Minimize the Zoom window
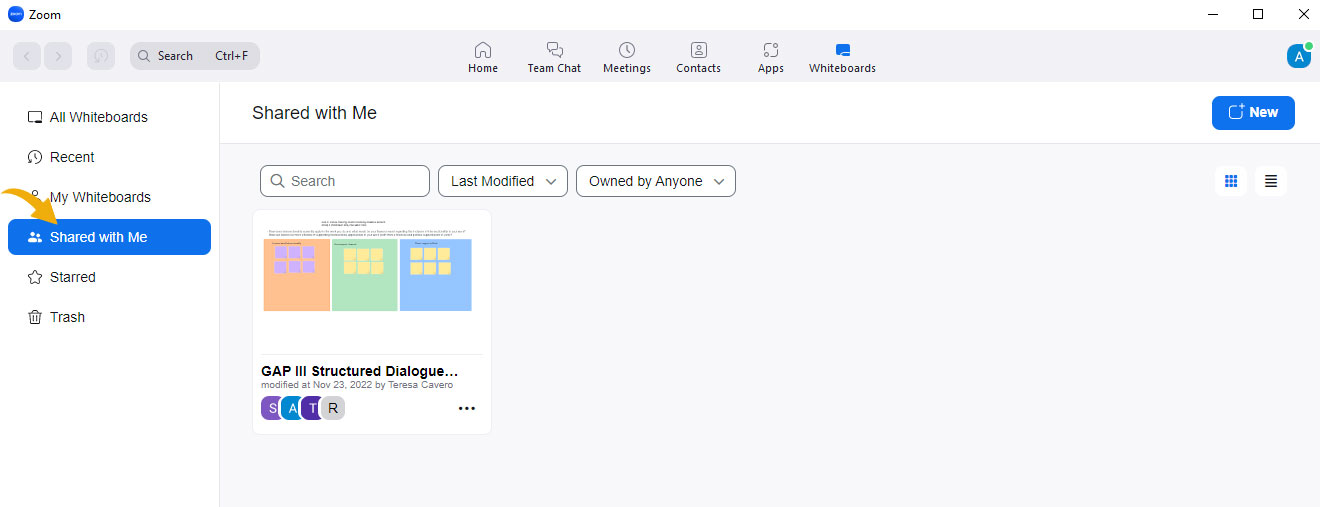This screenshot has width=1320, height=507. pos(1213,14)
